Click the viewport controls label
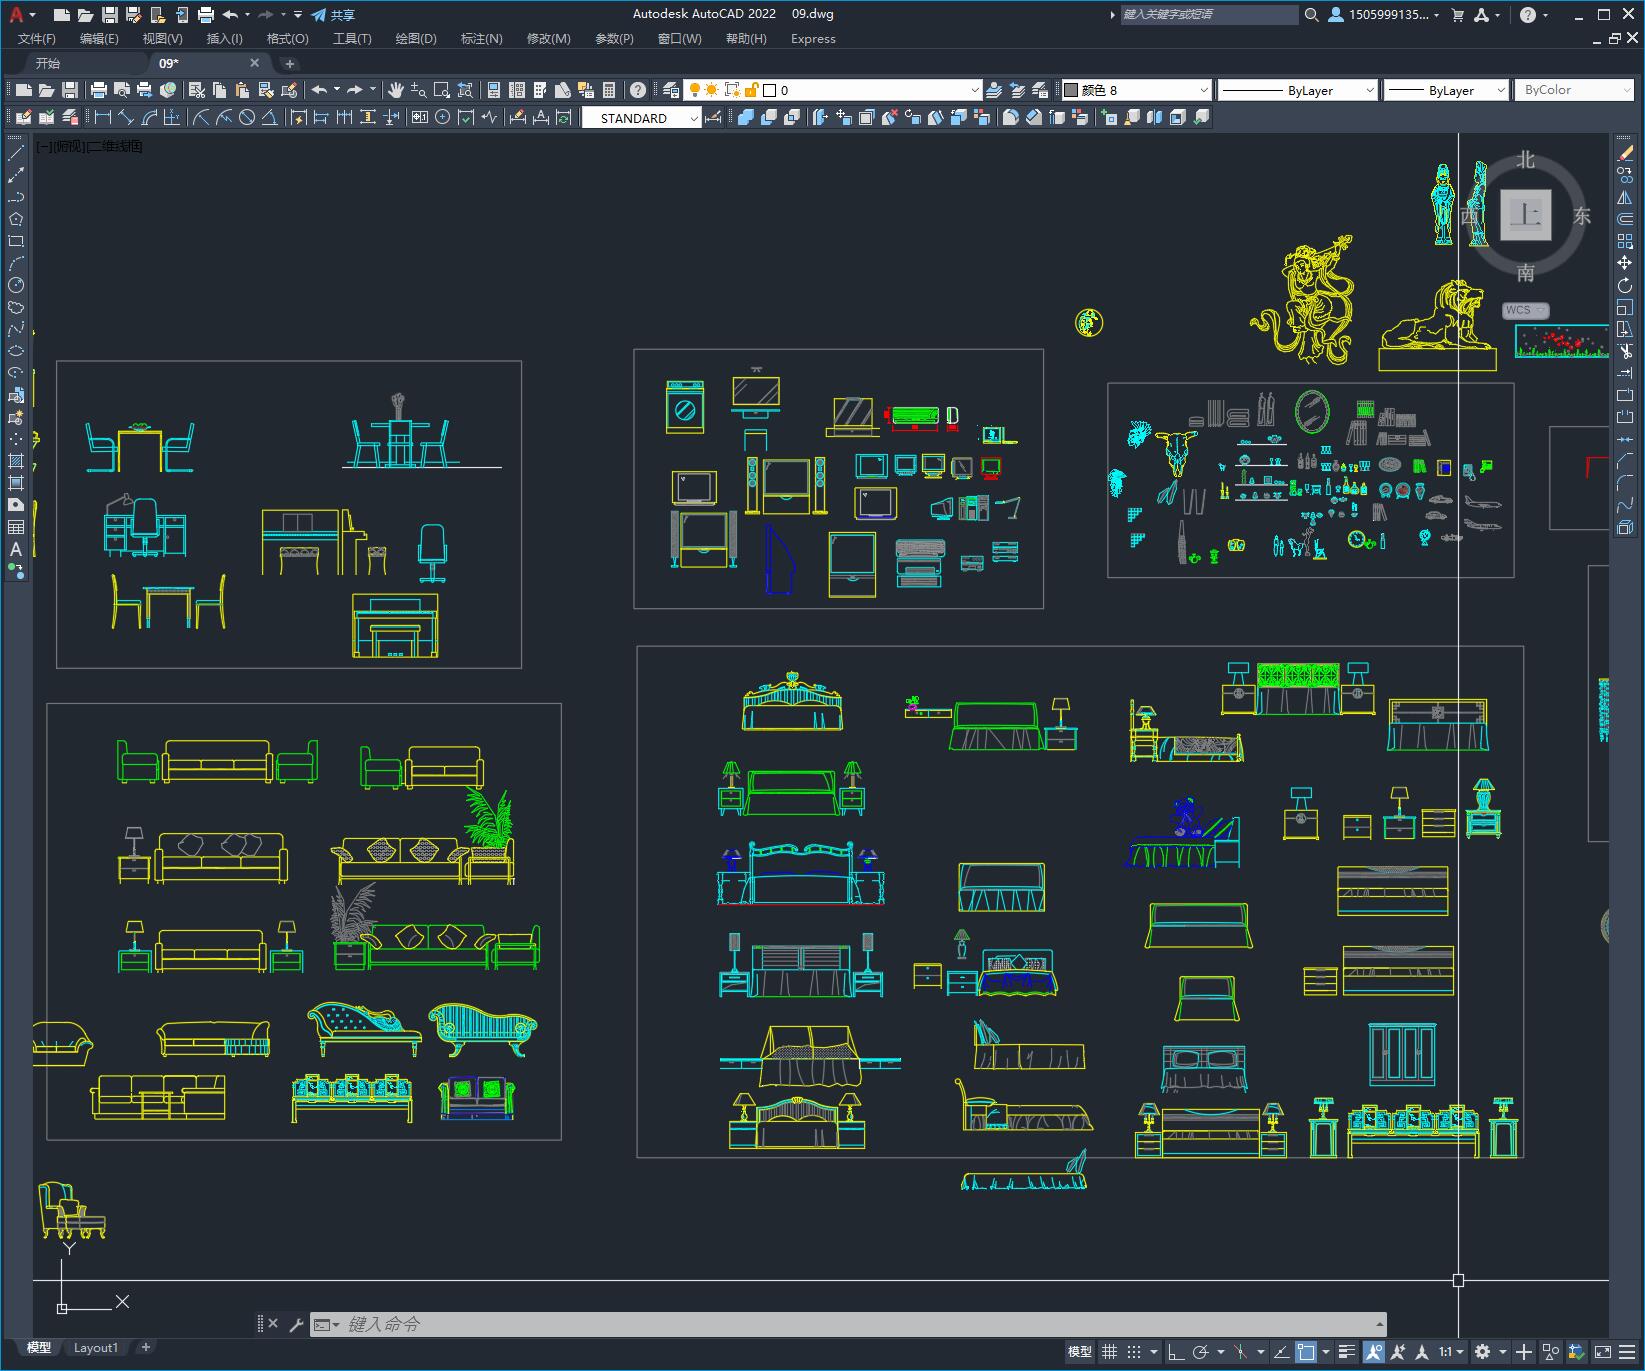This screenshot has height=1371, width=1645. coord(90,146)
